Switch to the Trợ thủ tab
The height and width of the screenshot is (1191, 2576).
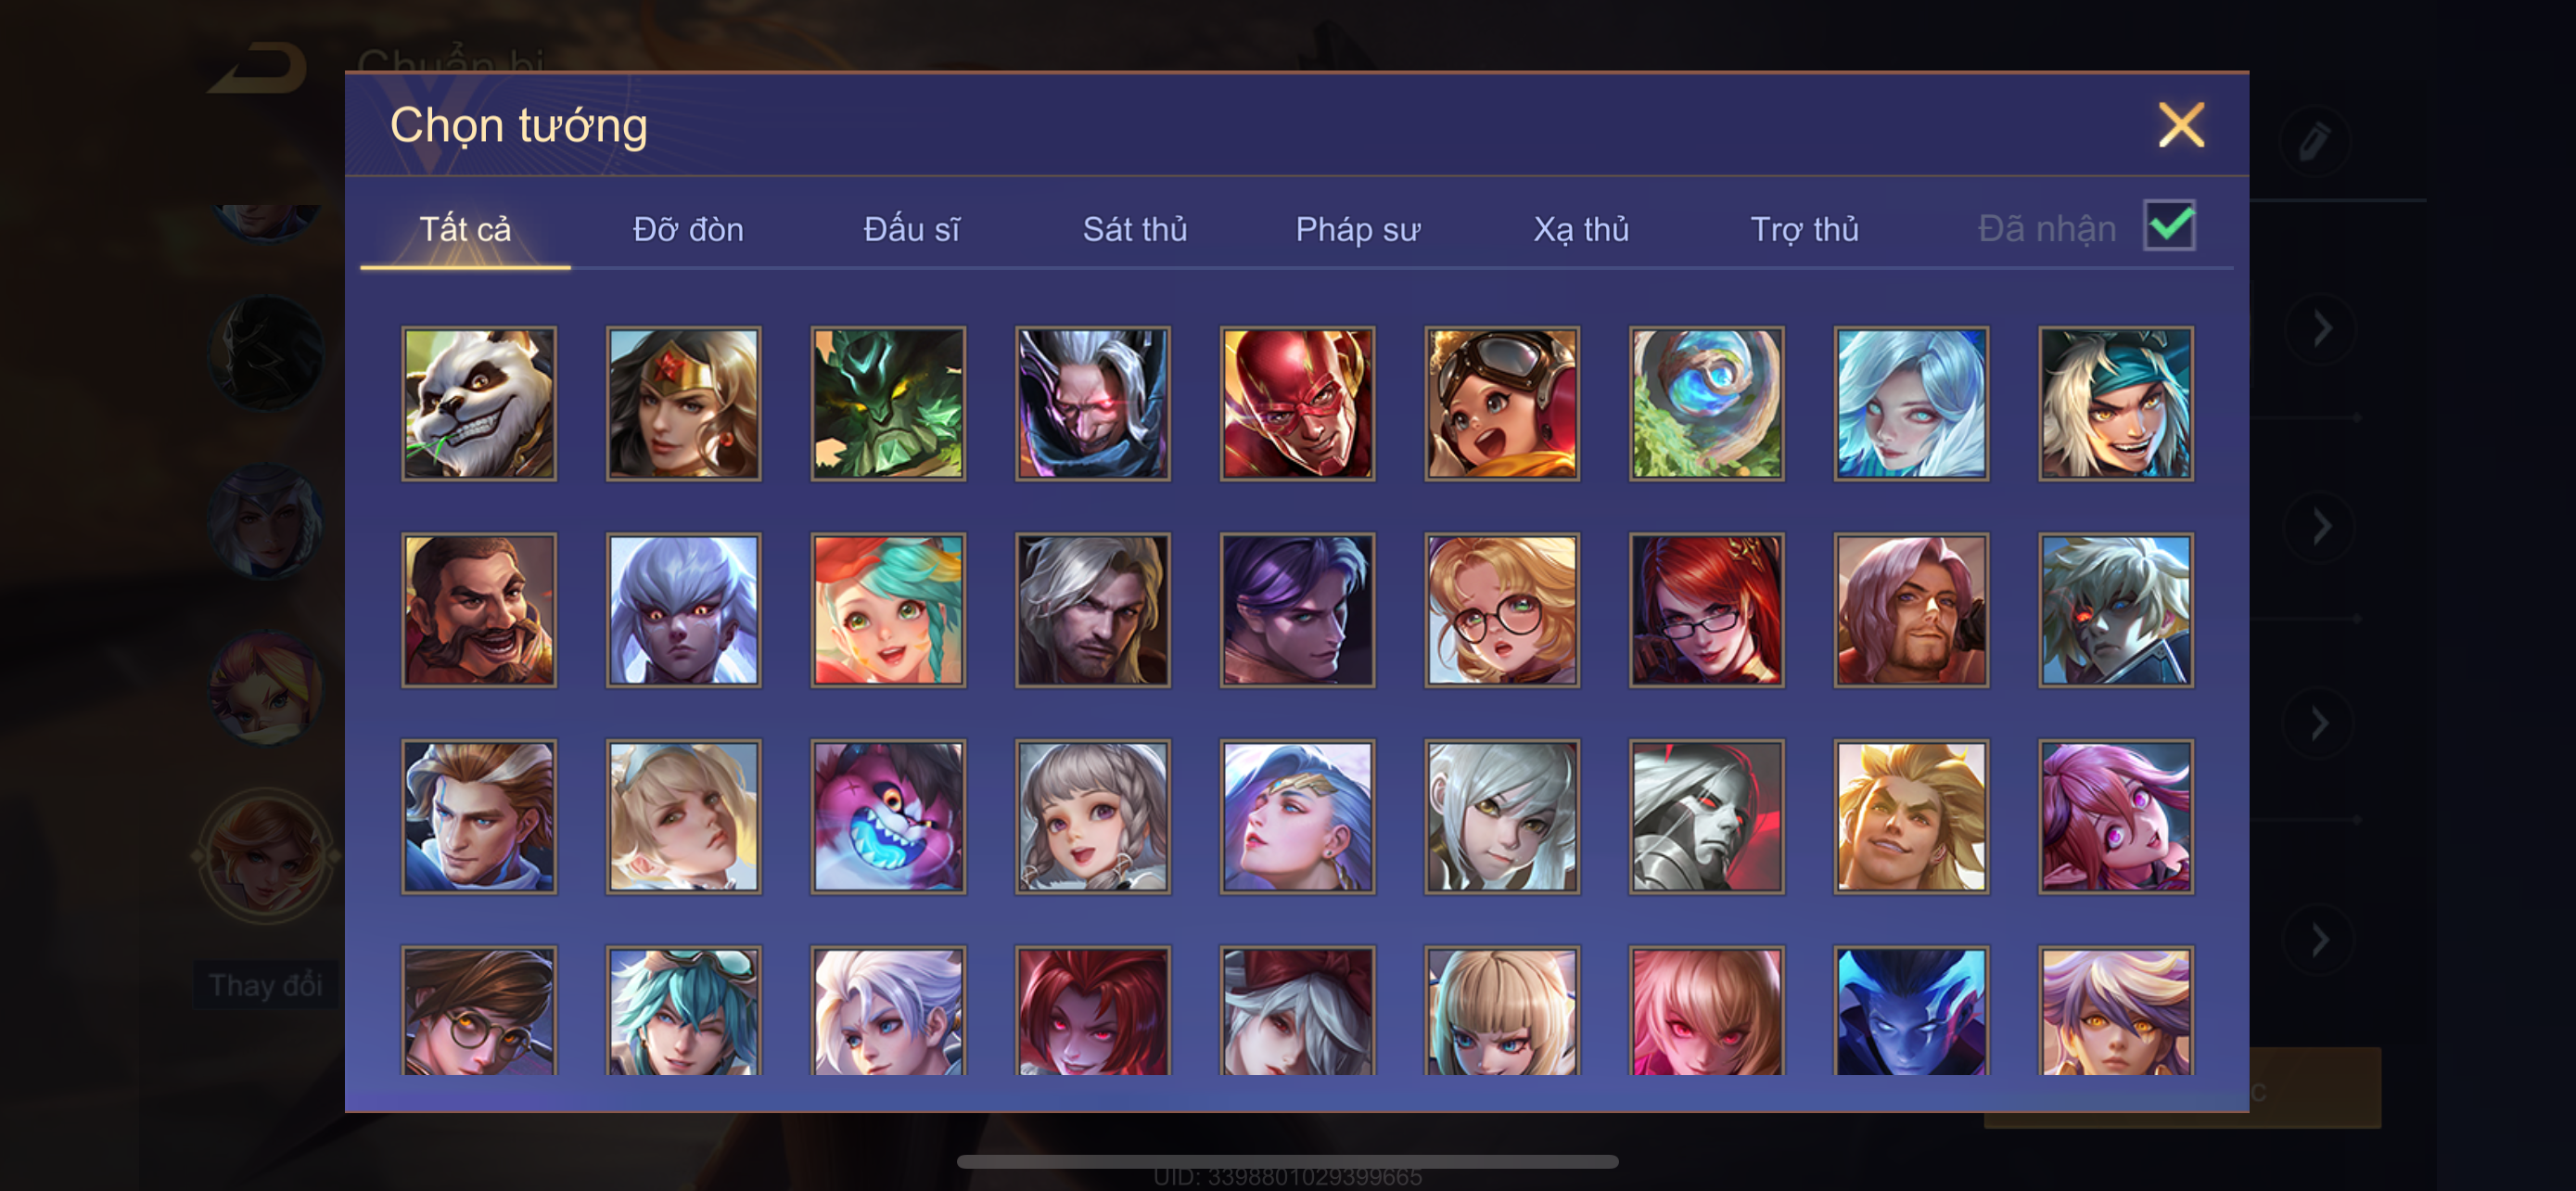click(x=1804, y=229)
